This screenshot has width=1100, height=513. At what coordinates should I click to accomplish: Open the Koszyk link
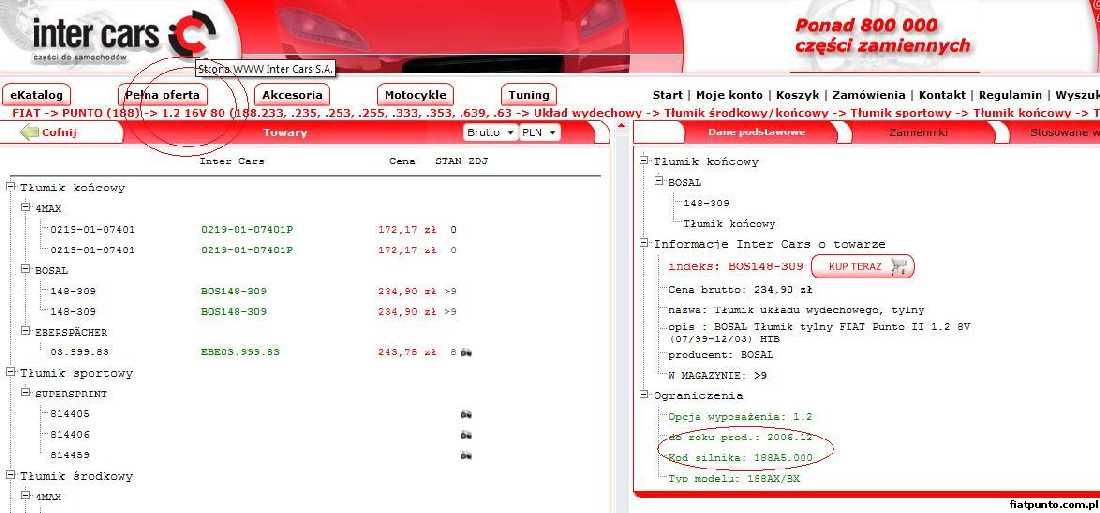tap(796, 95)
